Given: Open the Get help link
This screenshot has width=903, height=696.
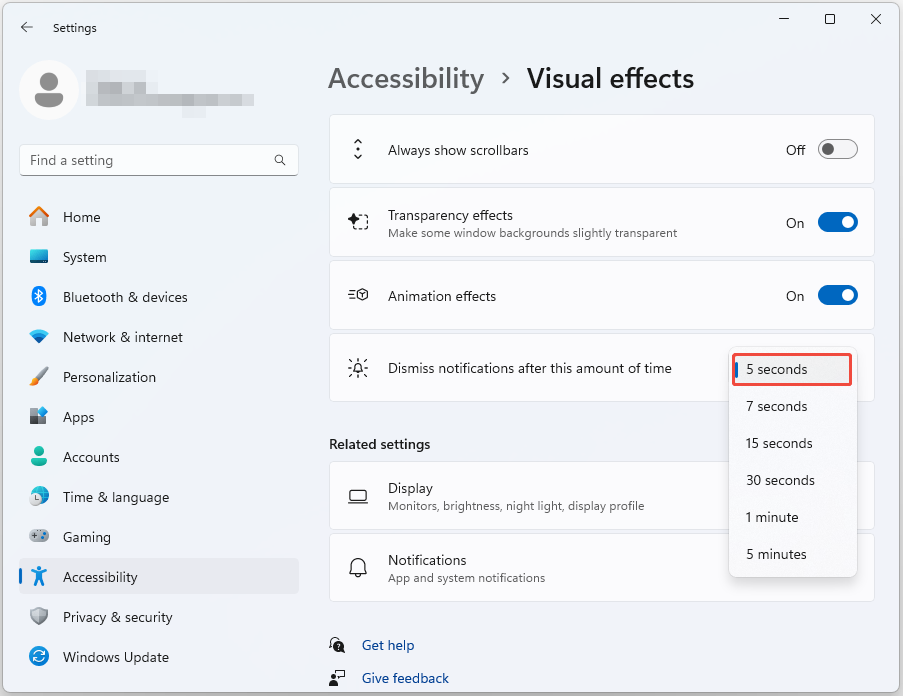Looking at the screenshot, I should [388, 646].
